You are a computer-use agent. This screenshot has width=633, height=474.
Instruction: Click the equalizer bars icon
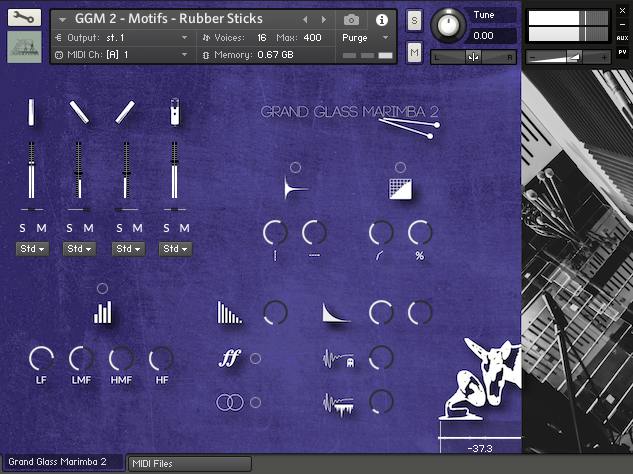coord(103,312)
